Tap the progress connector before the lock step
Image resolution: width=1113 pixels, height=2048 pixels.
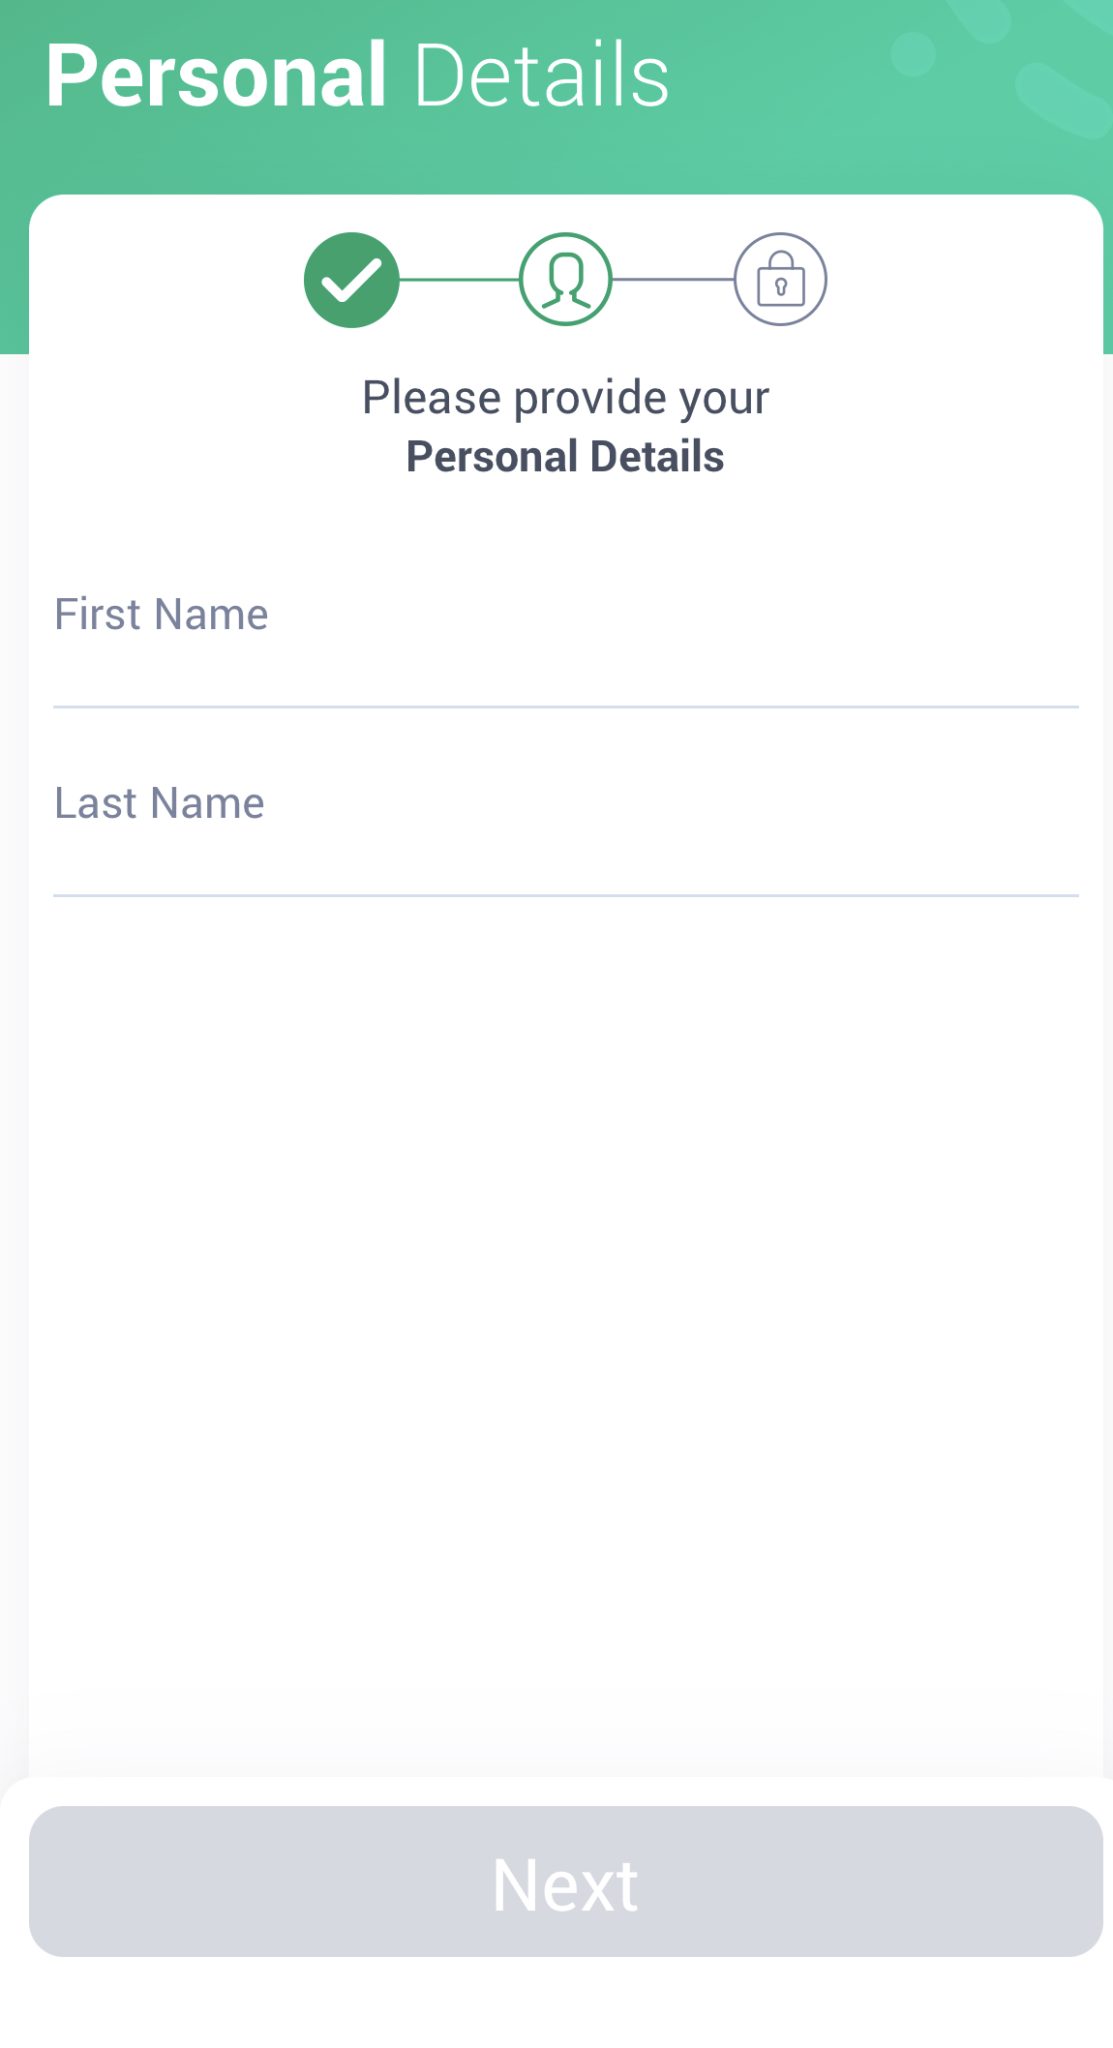(x=672, y=280)
